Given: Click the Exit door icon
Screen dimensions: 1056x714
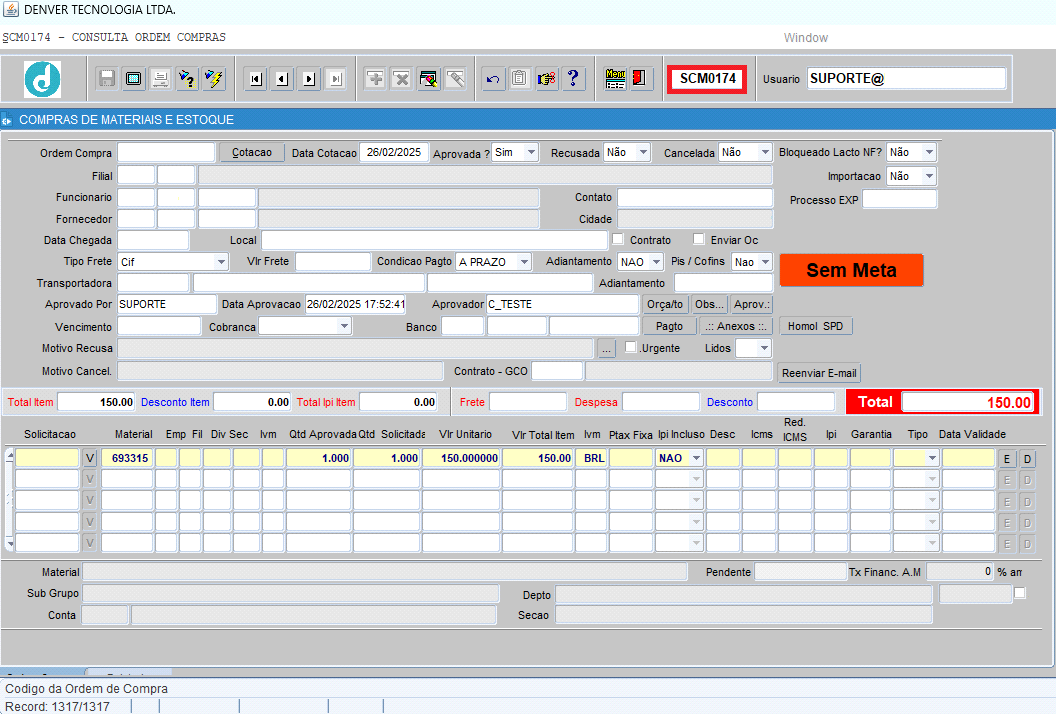Looking at the screenshot, I should click(639, 79).
